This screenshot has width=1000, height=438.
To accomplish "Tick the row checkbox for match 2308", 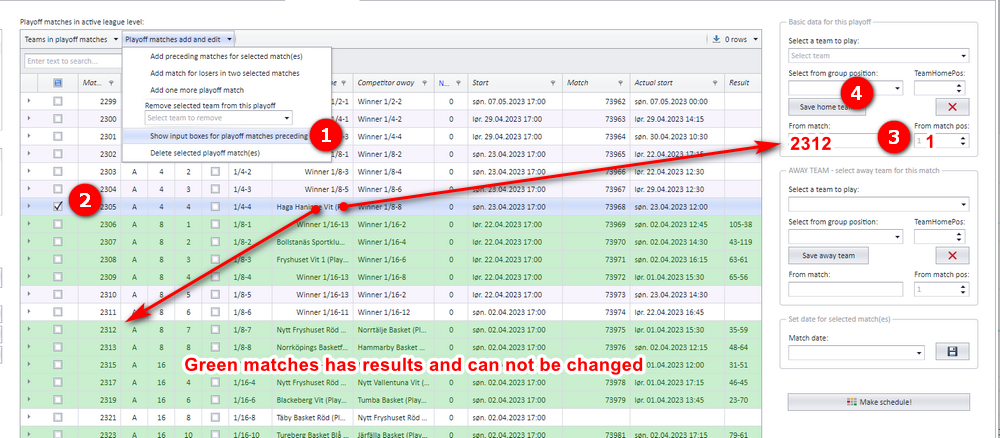I will [57, 259].
